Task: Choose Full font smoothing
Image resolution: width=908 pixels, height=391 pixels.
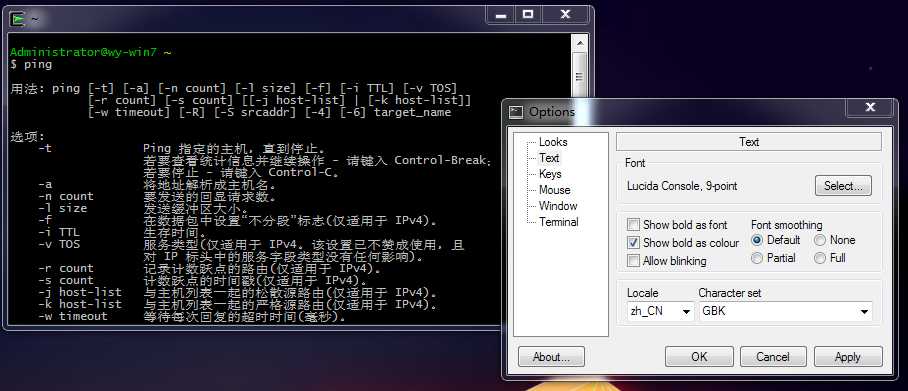Action: [x=820, y=258]
